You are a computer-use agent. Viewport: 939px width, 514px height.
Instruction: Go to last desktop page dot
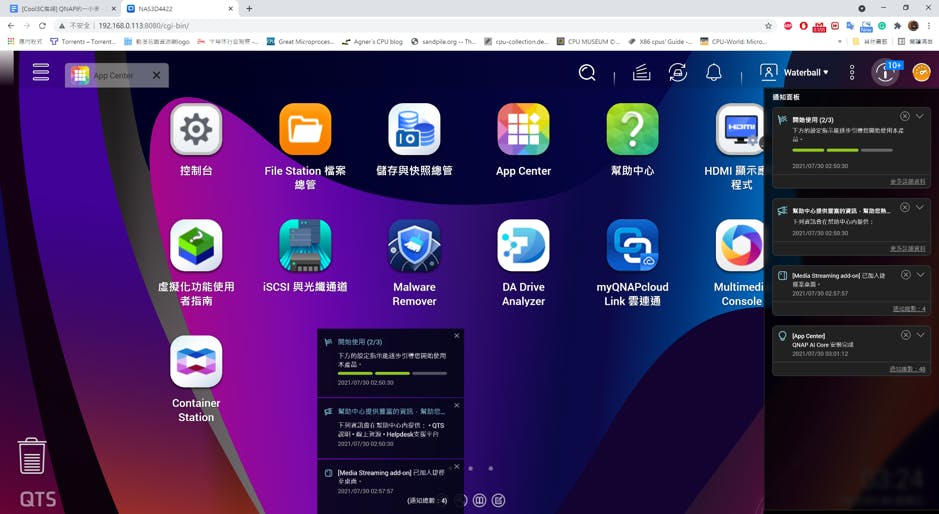click(x=490, y=468)
